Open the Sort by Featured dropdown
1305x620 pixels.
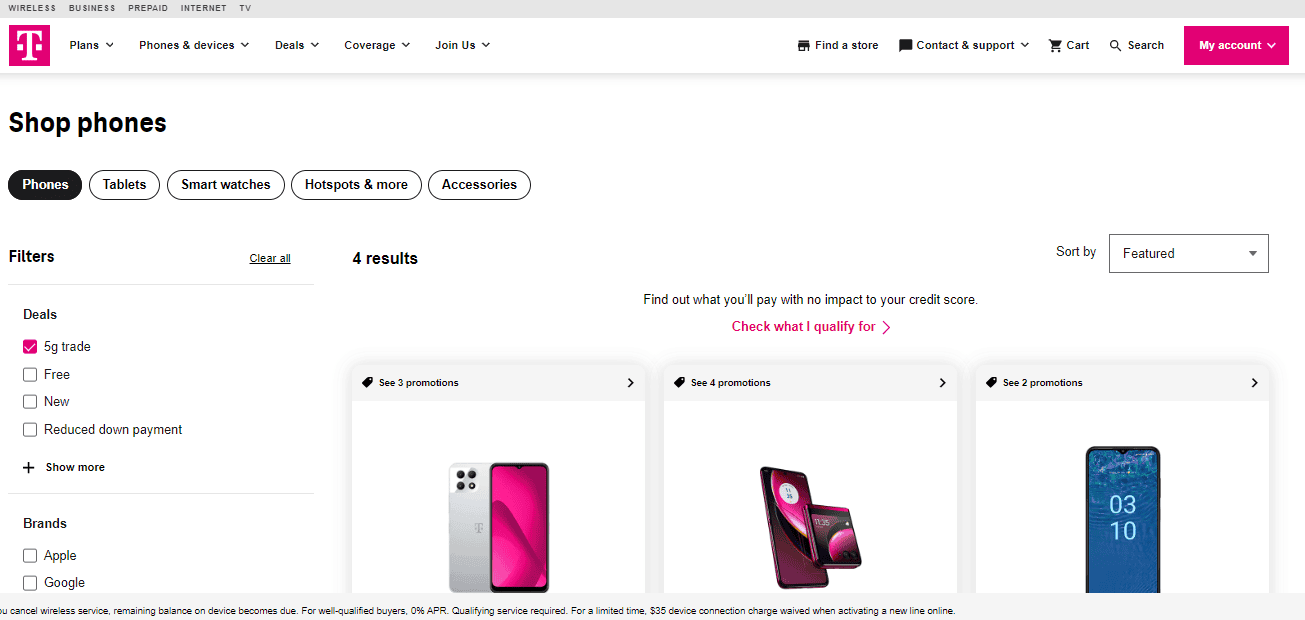point(1188,254)
